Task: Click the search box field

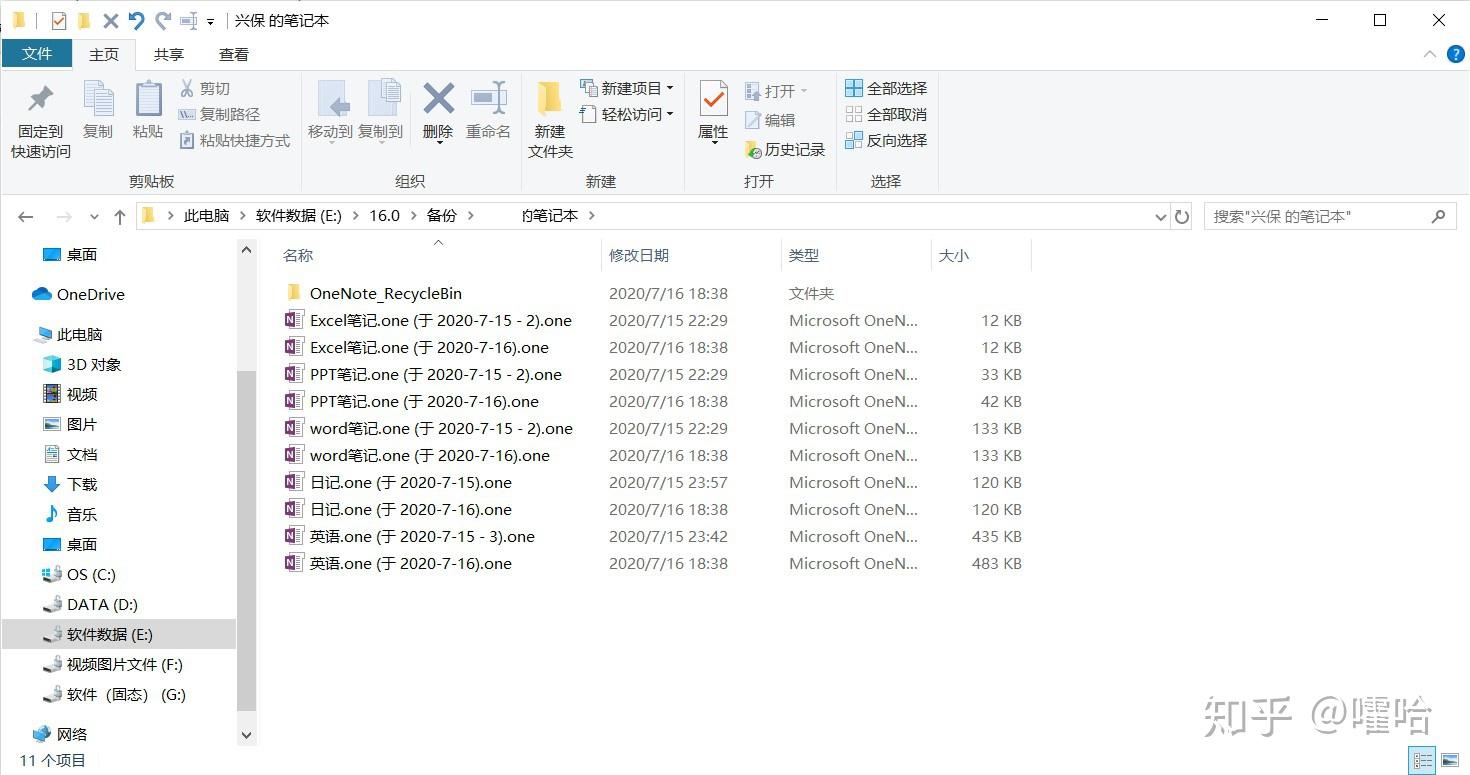Action: pyautogui.click(x=1329, y=216)
